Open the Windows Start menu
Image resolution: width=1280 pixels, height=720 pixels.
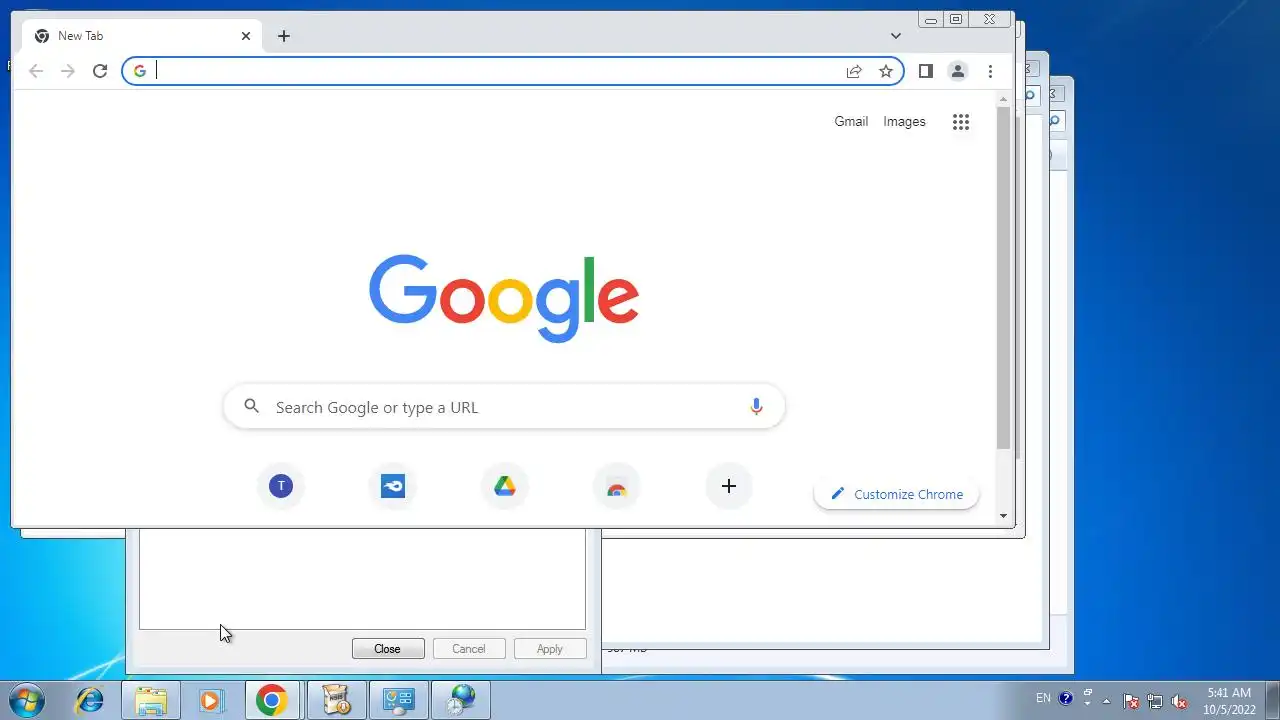coord(27,700)
